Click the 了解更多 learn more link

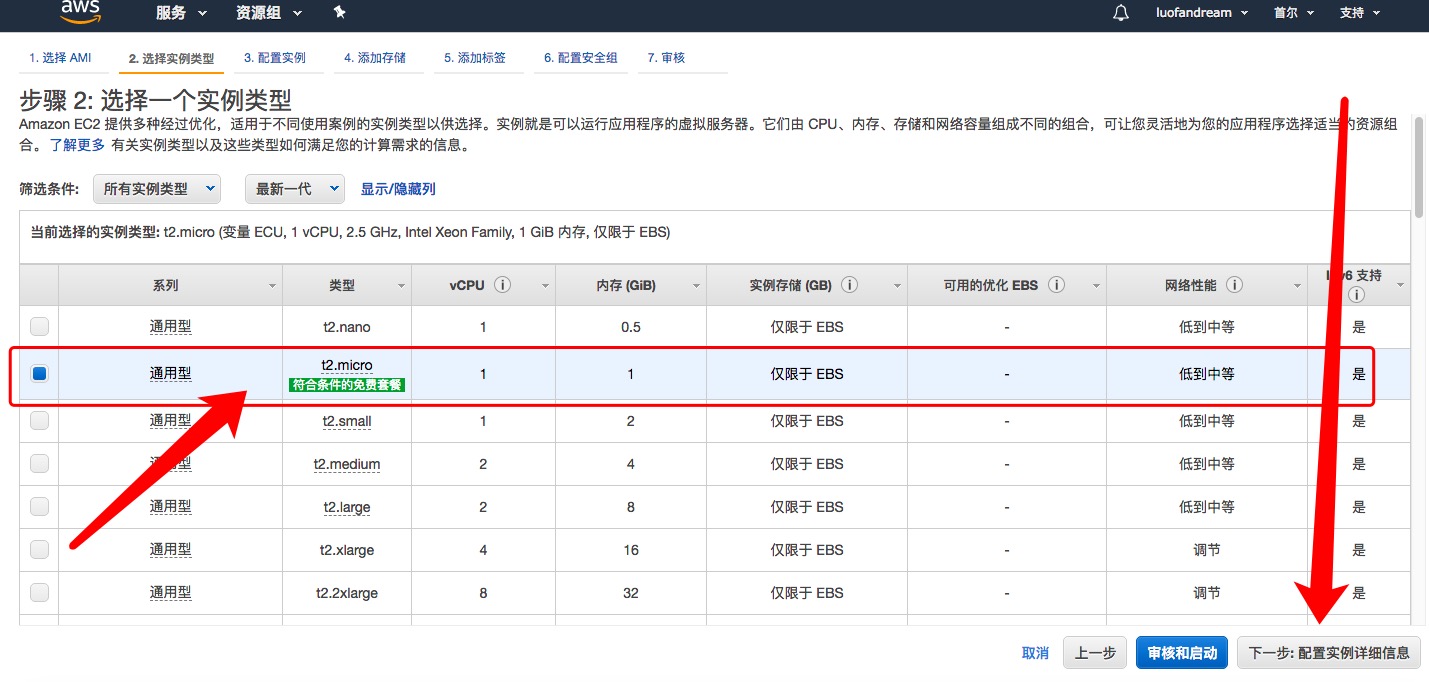point(78,145)
